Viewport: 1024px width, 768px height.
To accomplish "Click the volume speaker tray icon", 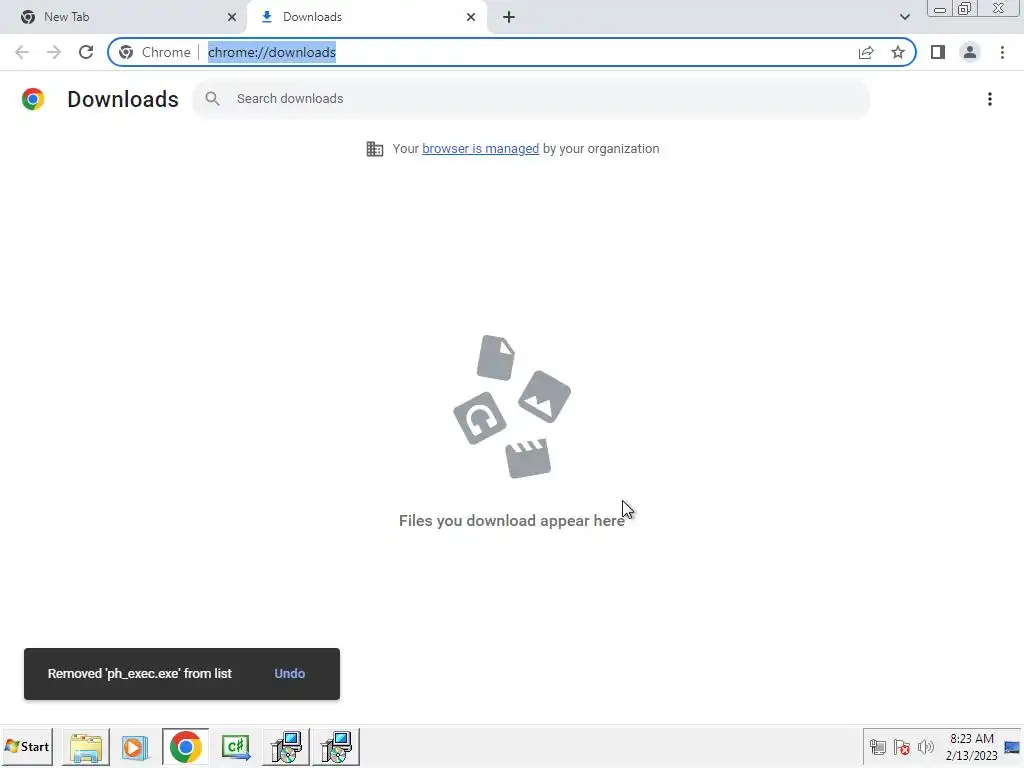I will 925,746.
